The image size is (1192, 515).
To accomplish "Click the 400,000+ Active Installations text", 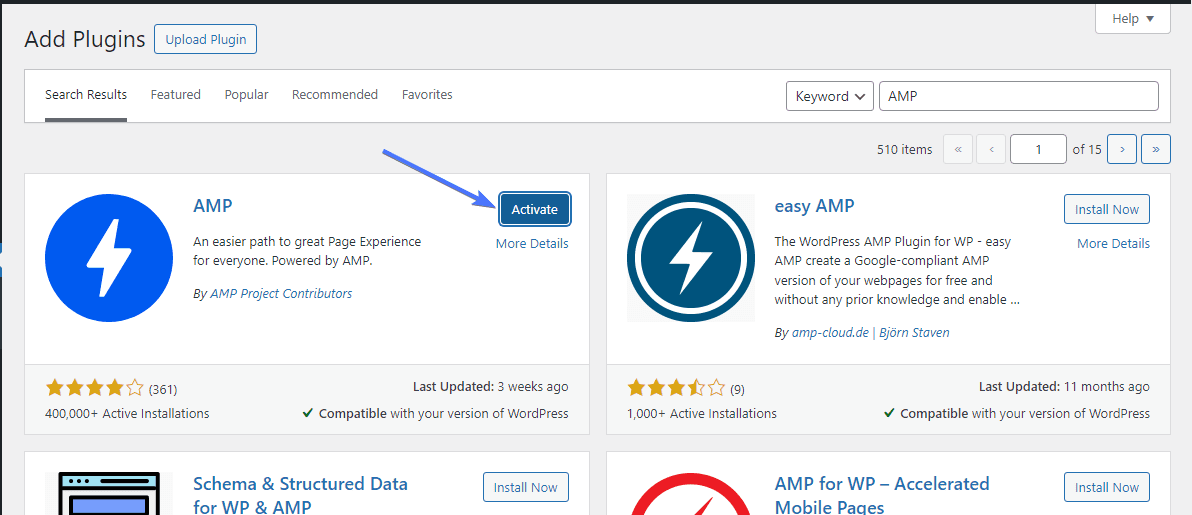I will tap(127, 414).
